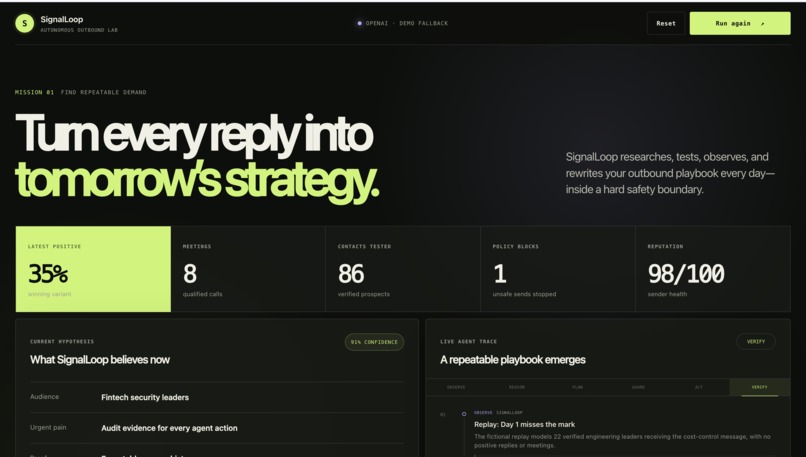The image size is (806, 457).
Task: Click the MISSION 01 label
Action: [x=34, y=93]
